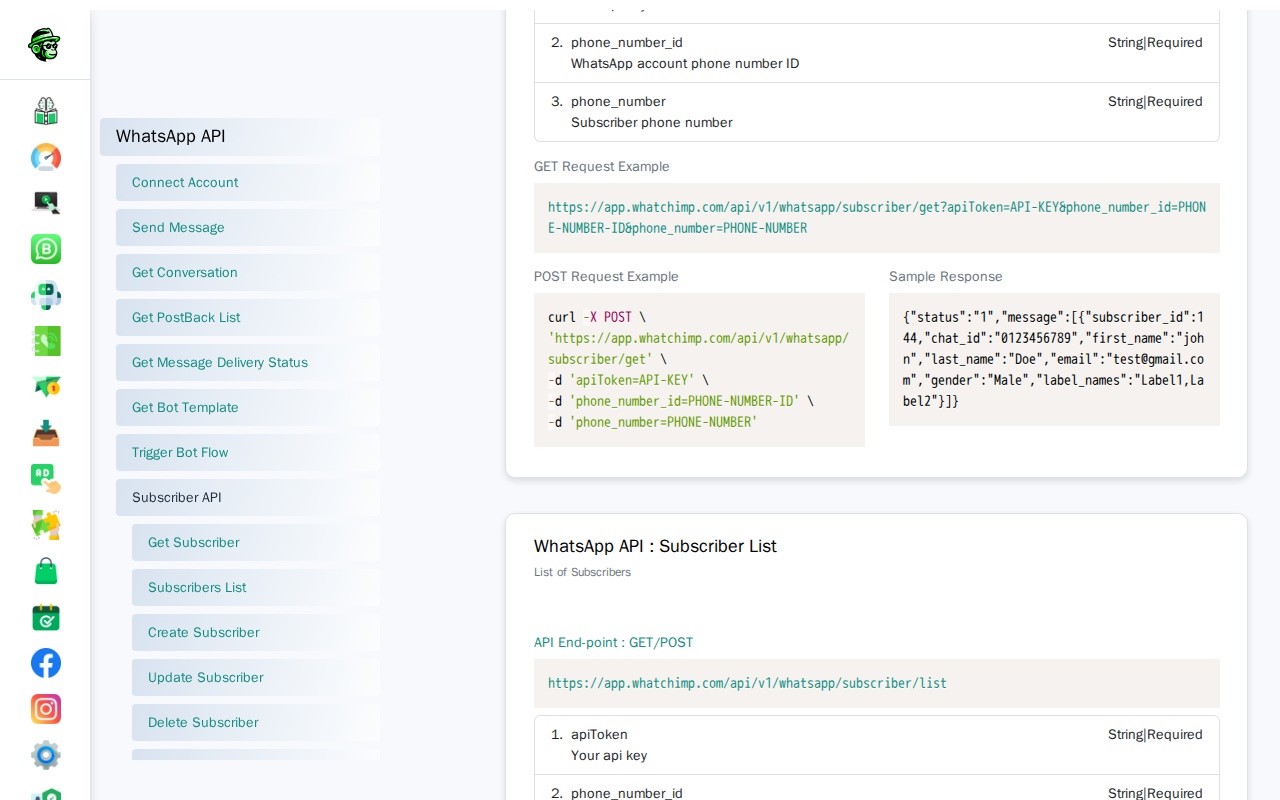
Task: Collapse the Subscriber API submenu
Action: tap(248, 498)
